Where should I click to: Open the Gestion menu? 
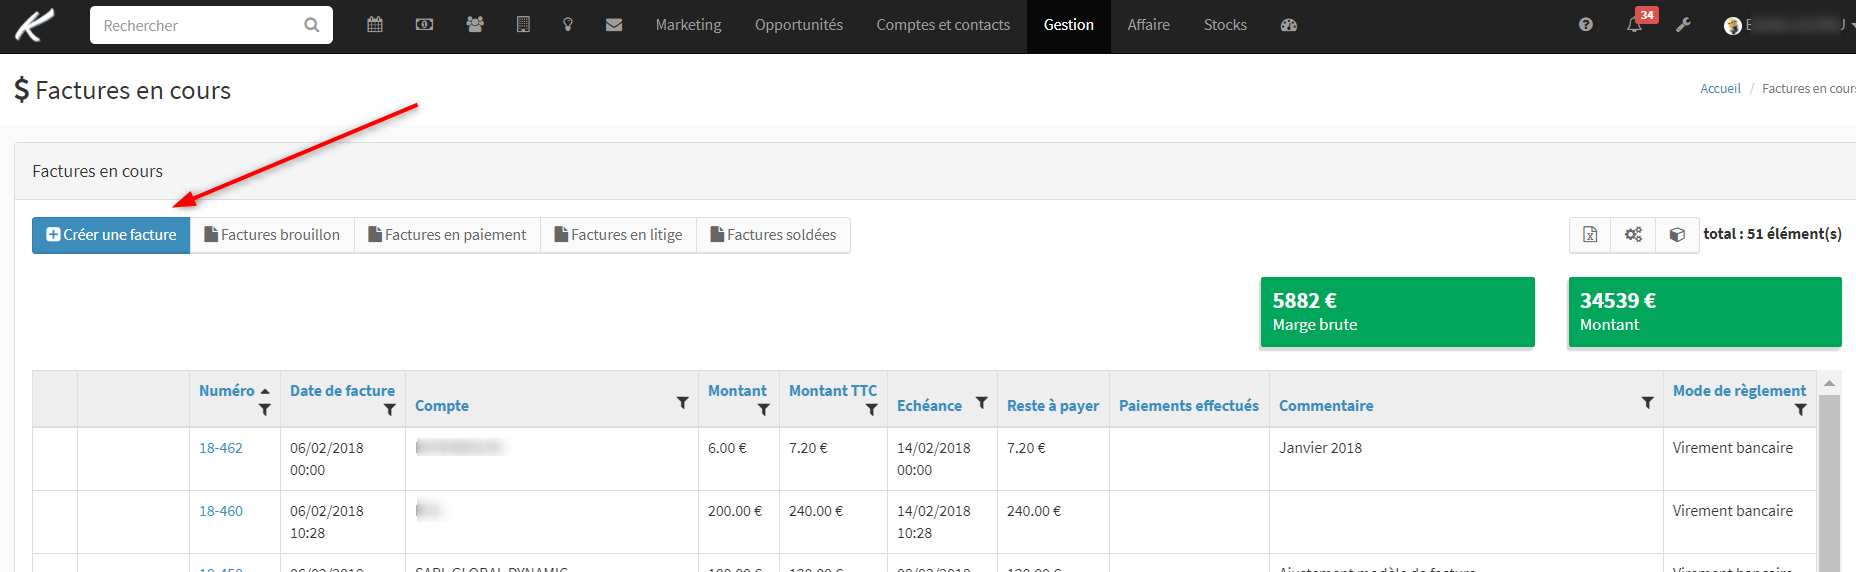[1069, 25]
